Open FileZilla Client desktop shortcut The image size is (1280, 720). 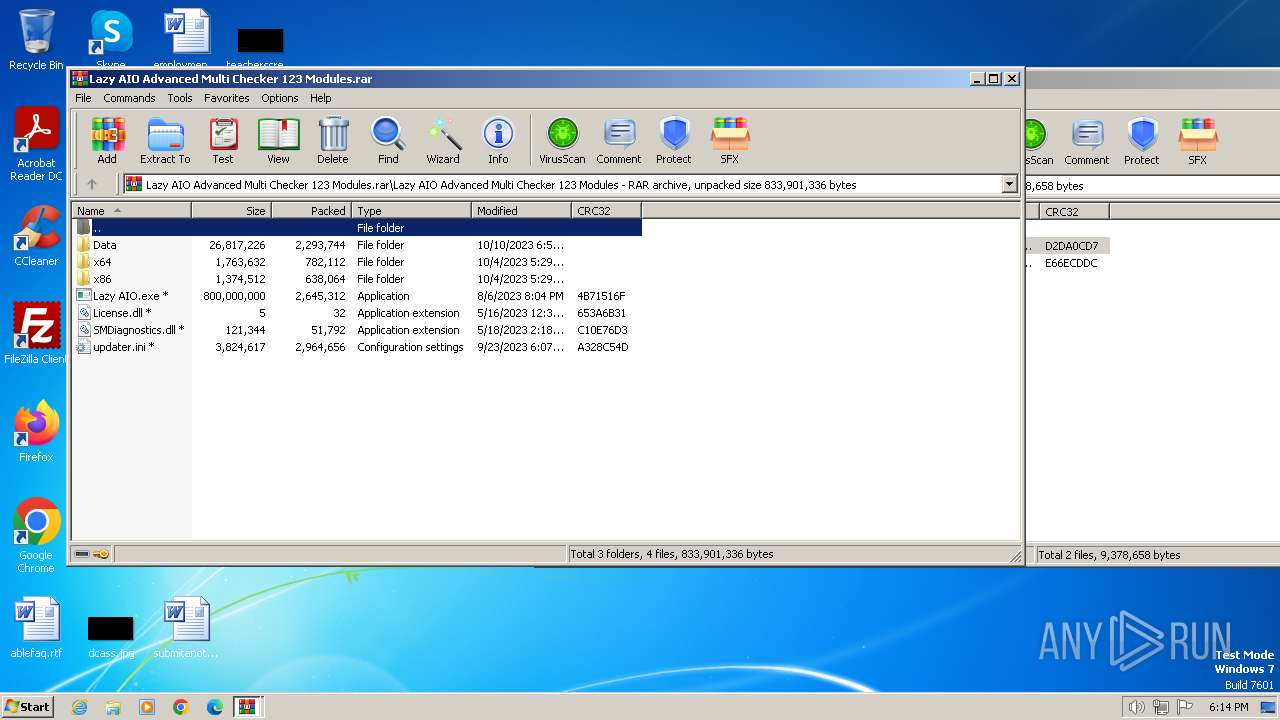36,334
